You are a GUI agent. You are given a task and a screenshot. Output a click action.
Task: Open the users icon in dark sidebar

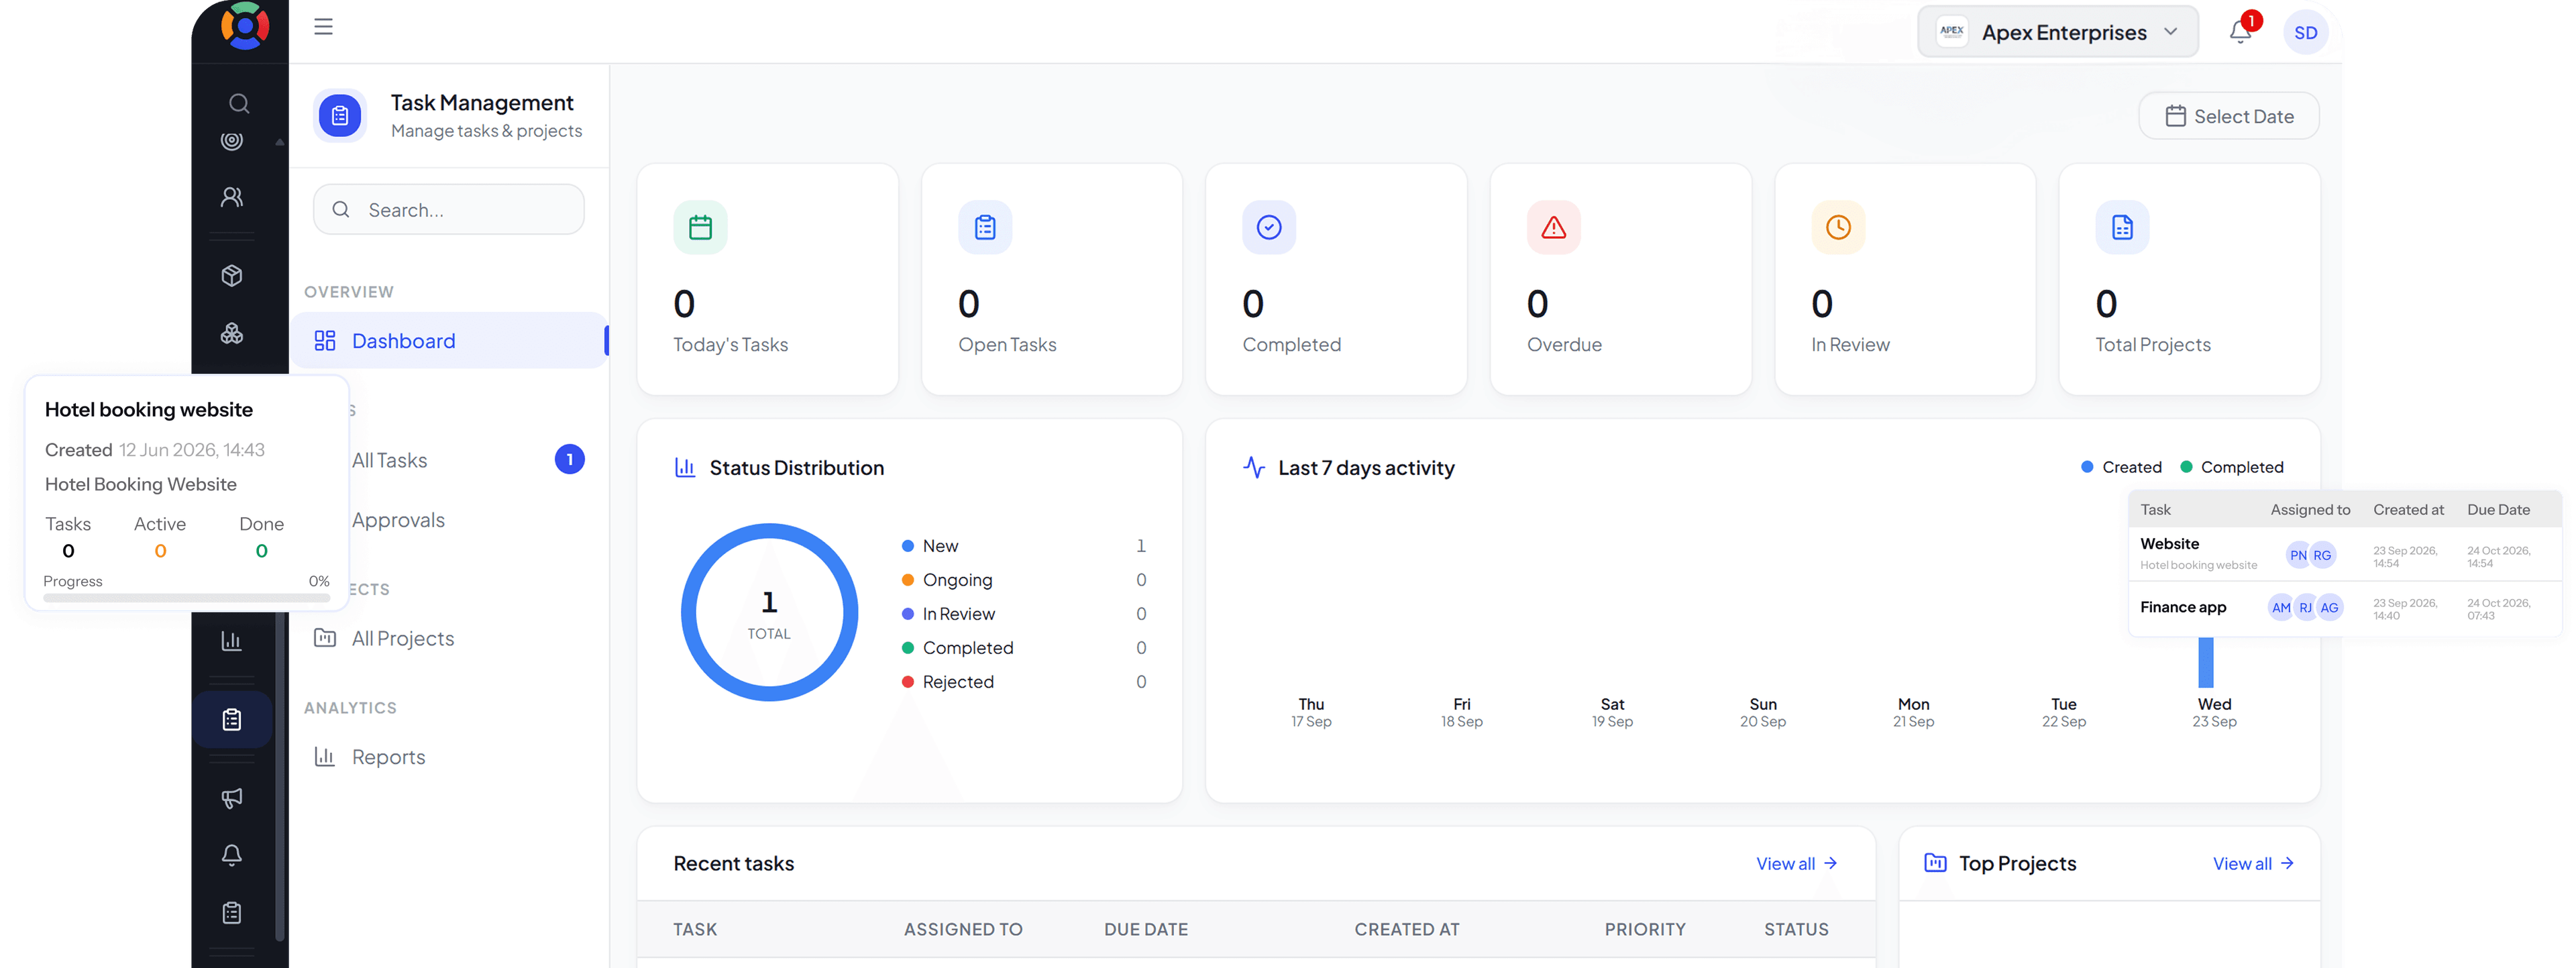point(232,197)
